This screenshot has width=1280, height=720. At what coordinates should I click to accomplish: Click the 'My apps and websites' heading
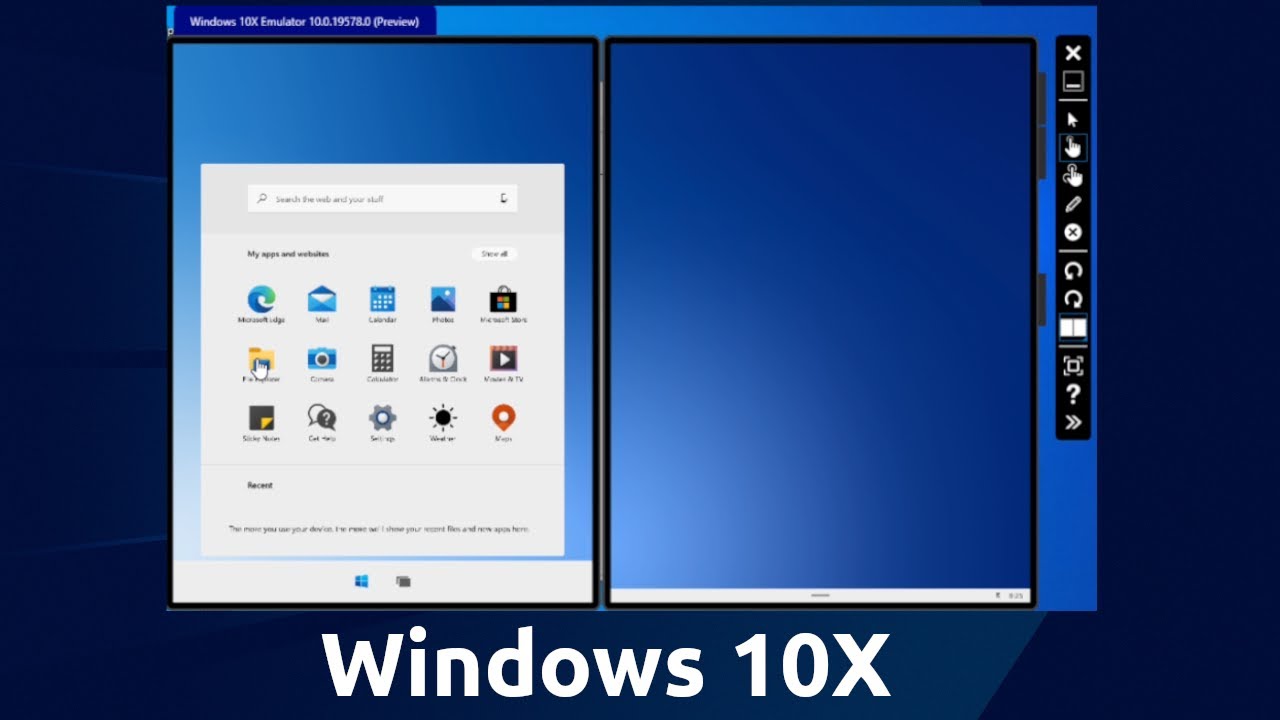[x=288, y=254]
